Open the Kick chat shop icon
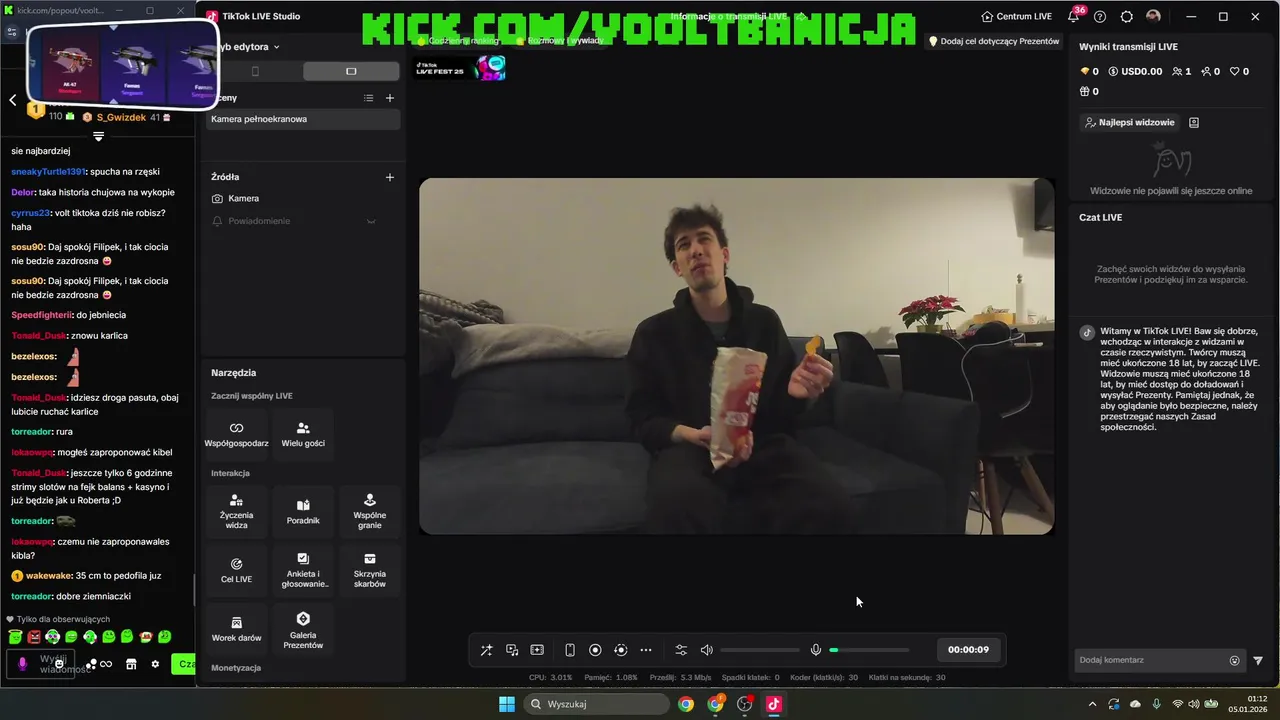The height and width of the screenshot is (720, 1280). [131, 664]
